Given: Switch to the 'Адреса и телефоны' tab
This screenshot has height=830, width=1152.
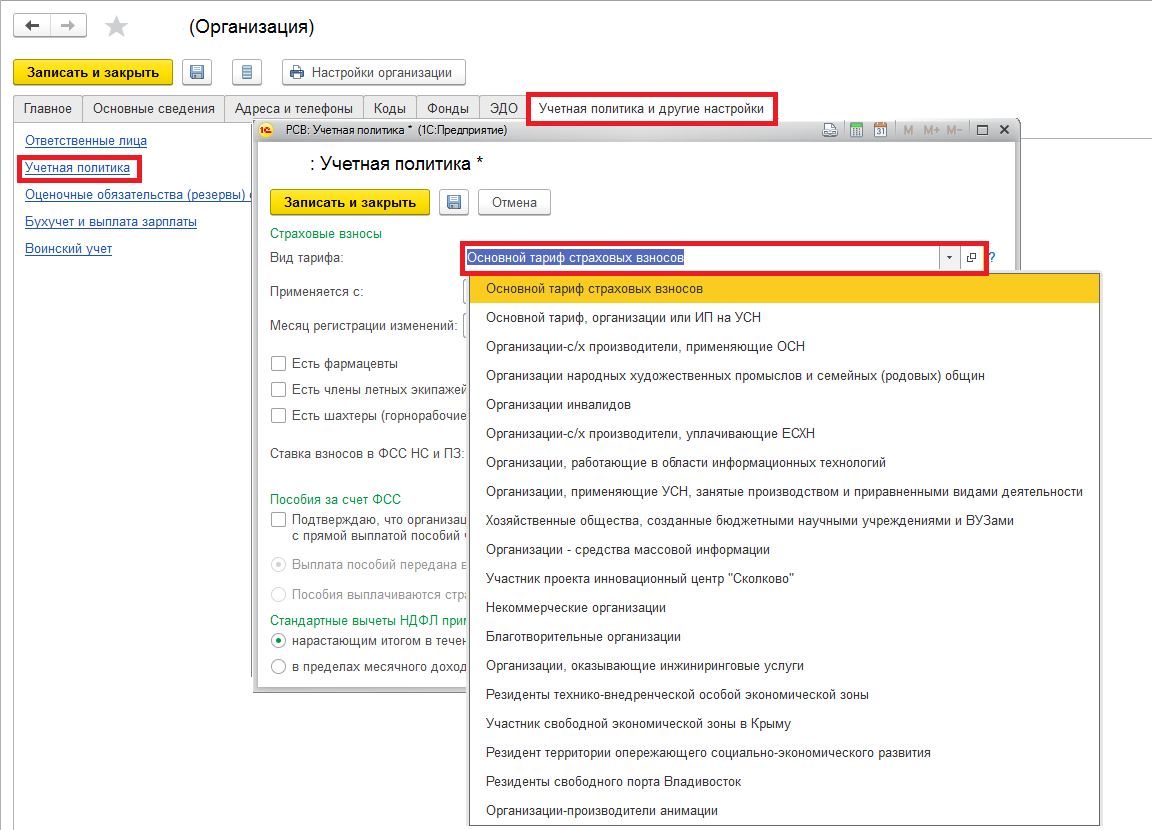Looking at the screenshot, I should 293,108.
